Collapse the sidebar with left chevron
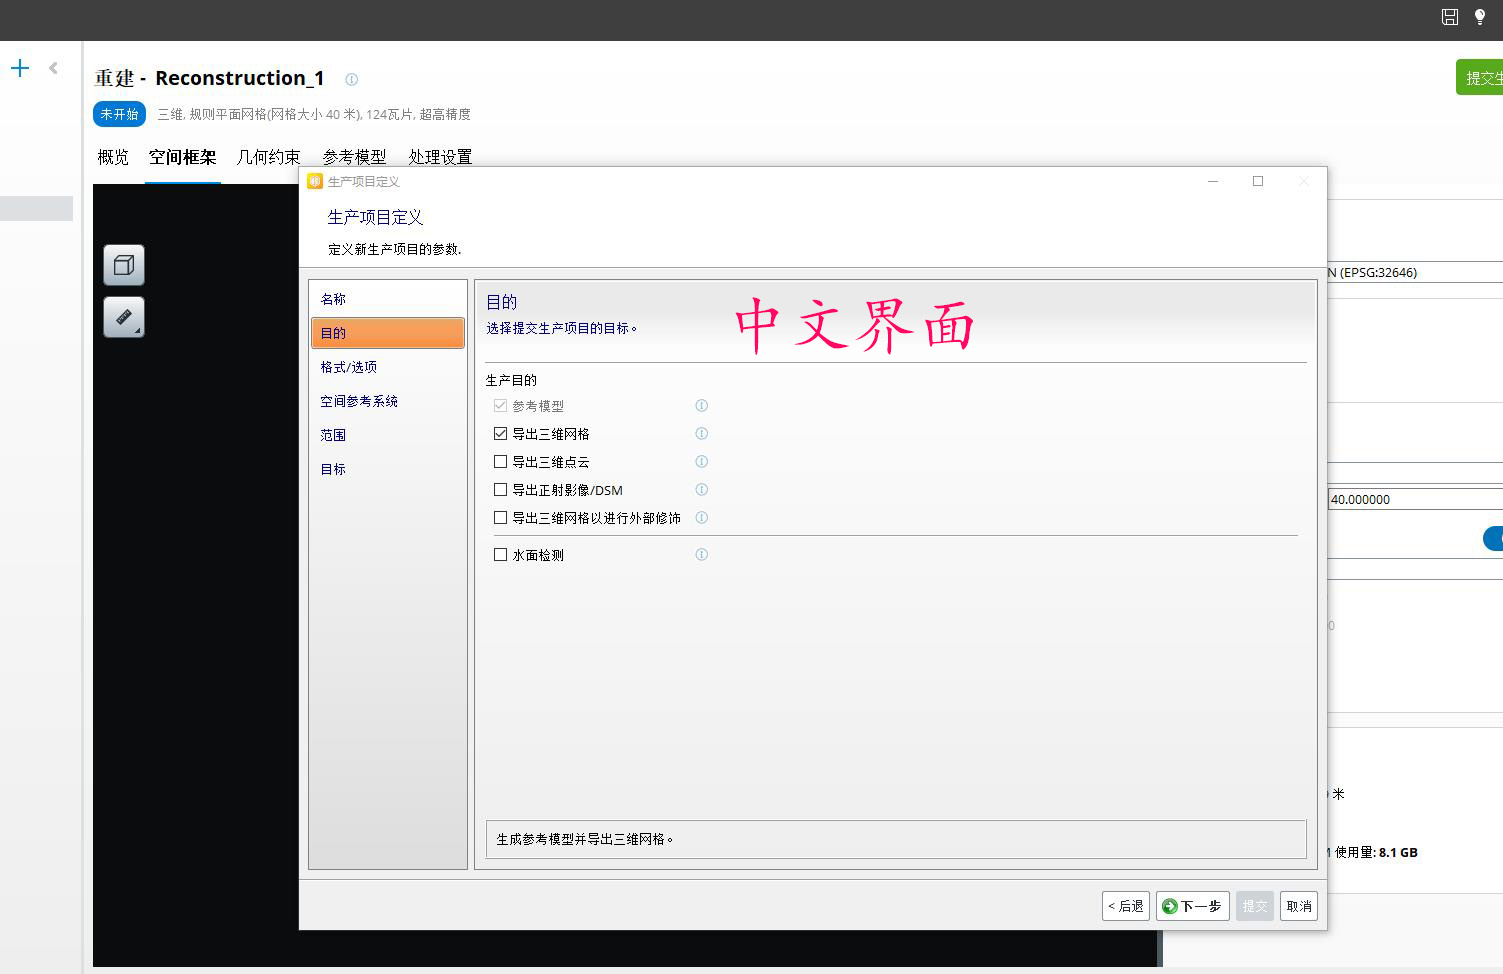1503x974 pixels. coord(53,68)
